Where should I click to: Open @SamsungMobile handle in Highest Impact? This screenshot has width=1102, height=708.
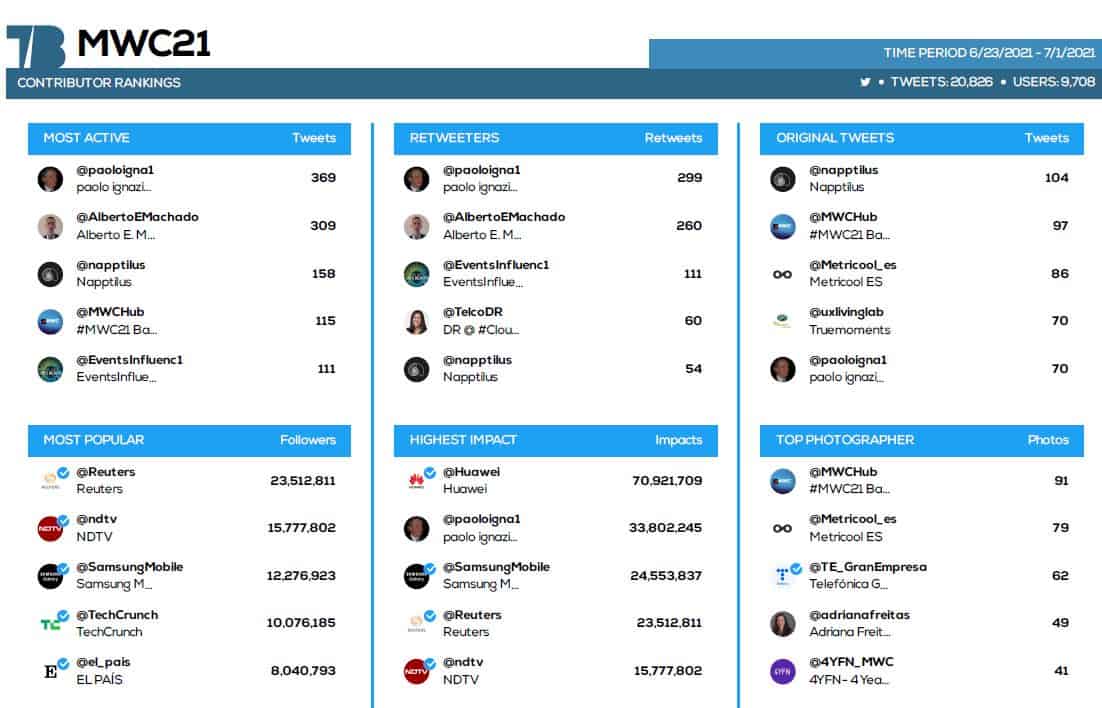(496, 567)
